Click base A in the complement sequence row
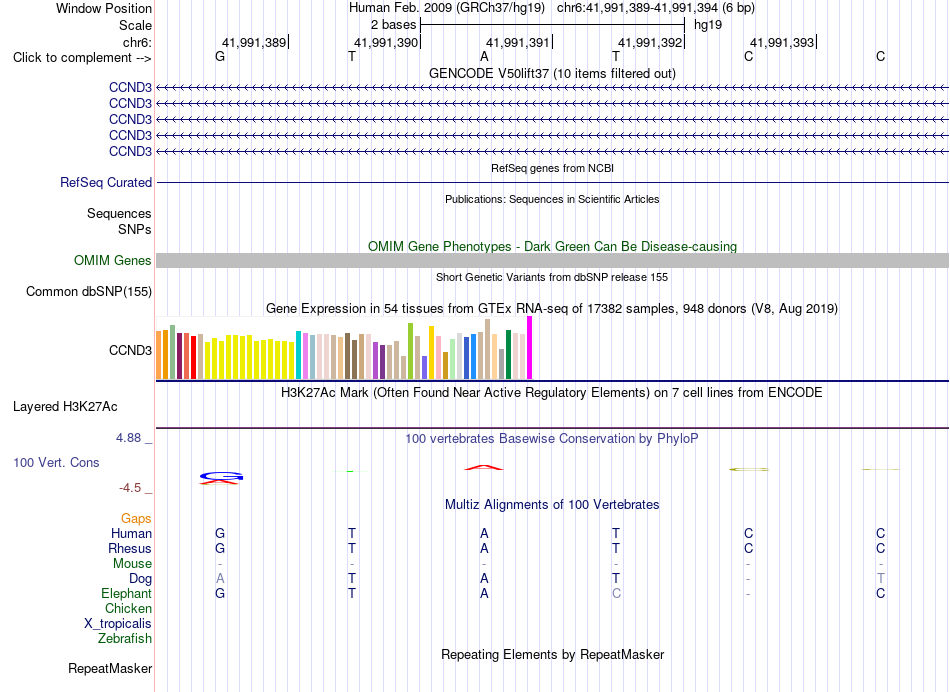 point(484,56)
